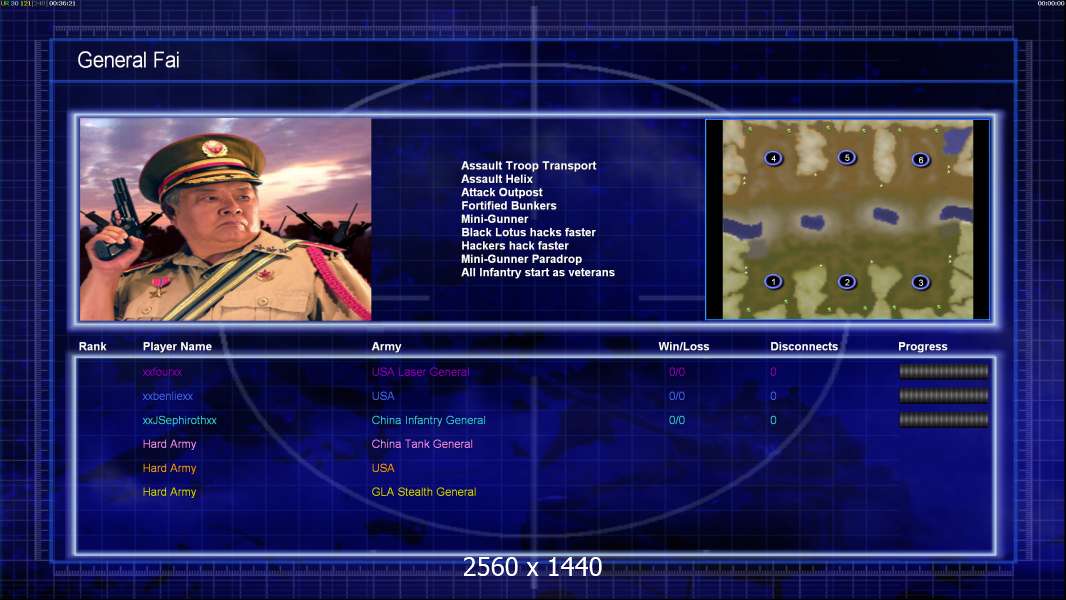Click the "GLA Stealth General" army entry

(424, 492)
